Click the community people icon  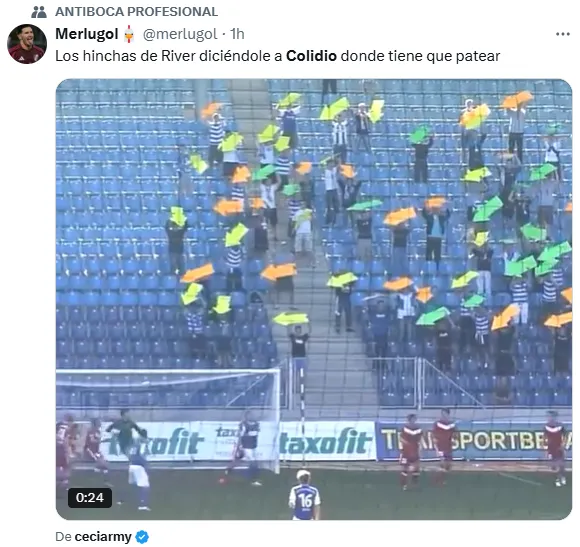coord(39,12)
